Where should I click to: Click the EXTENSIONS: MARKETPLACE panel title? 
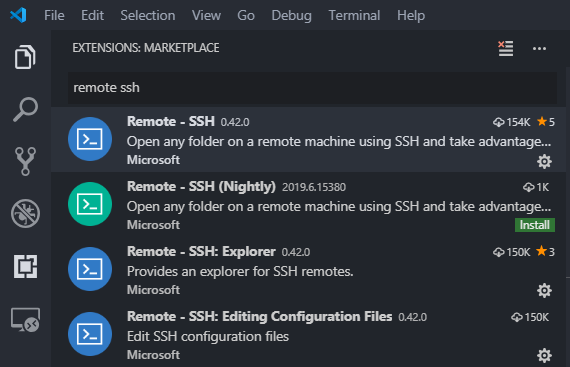pos(146,48)
